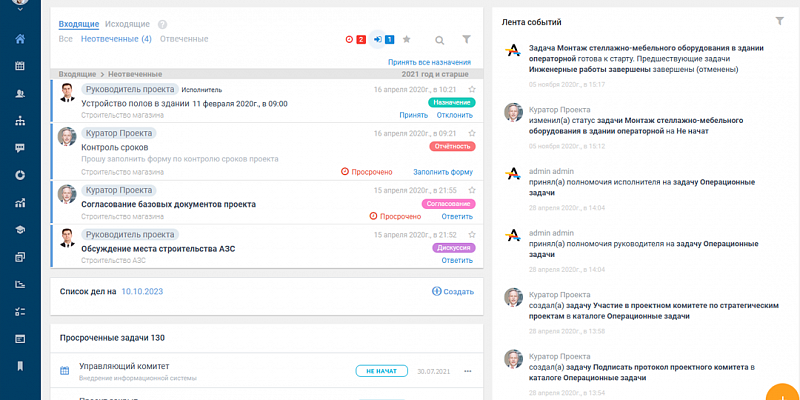The image size is (800, 400).
Task: Switch to the Входящие tab
Action: point(79,24)
